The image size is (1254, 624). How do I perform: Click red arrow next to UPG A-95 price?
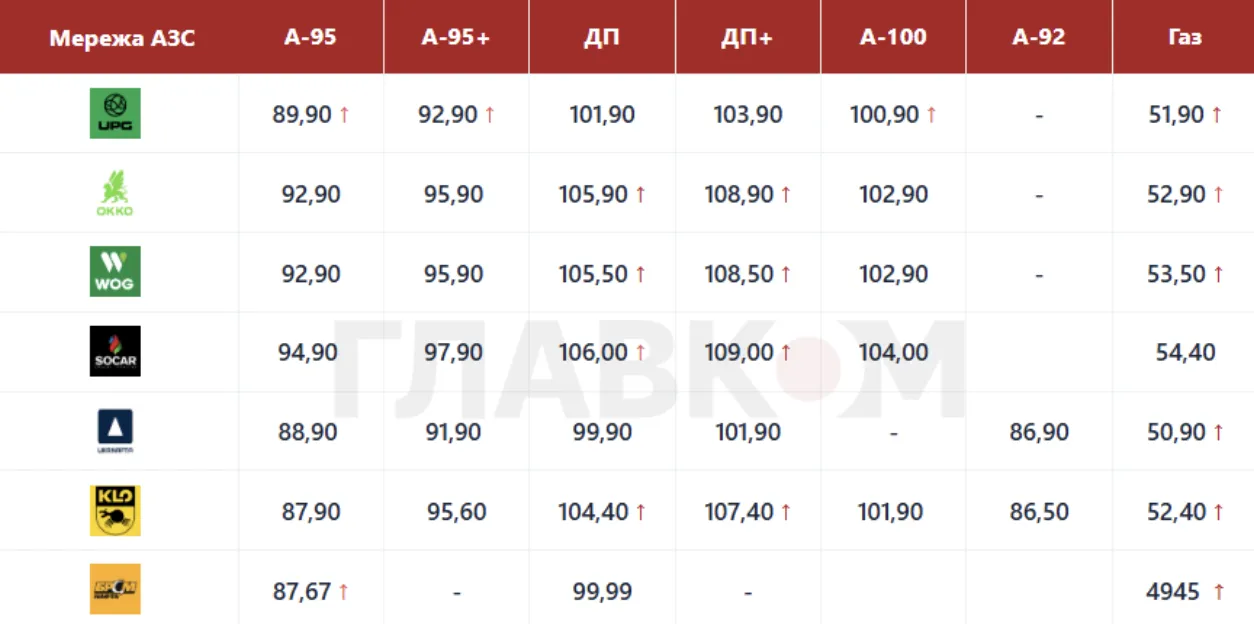point(344,114)
